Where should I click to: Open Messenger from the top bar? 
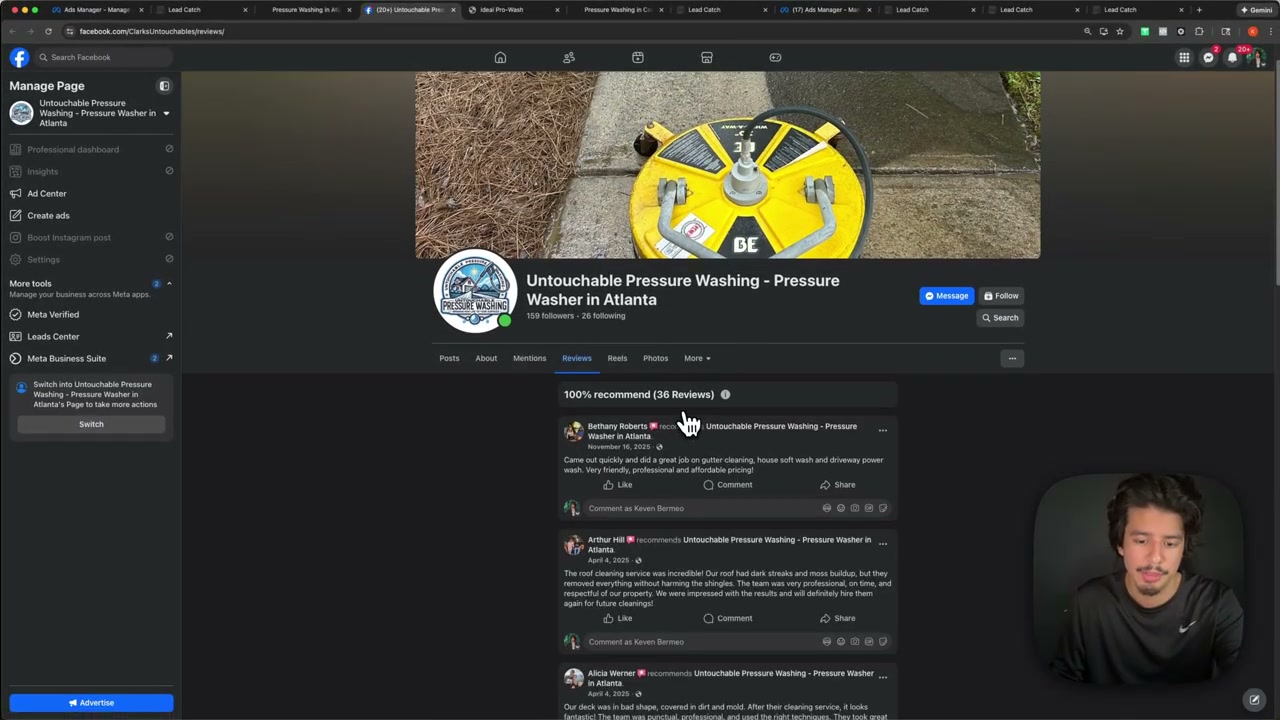tap(1208, 57)
